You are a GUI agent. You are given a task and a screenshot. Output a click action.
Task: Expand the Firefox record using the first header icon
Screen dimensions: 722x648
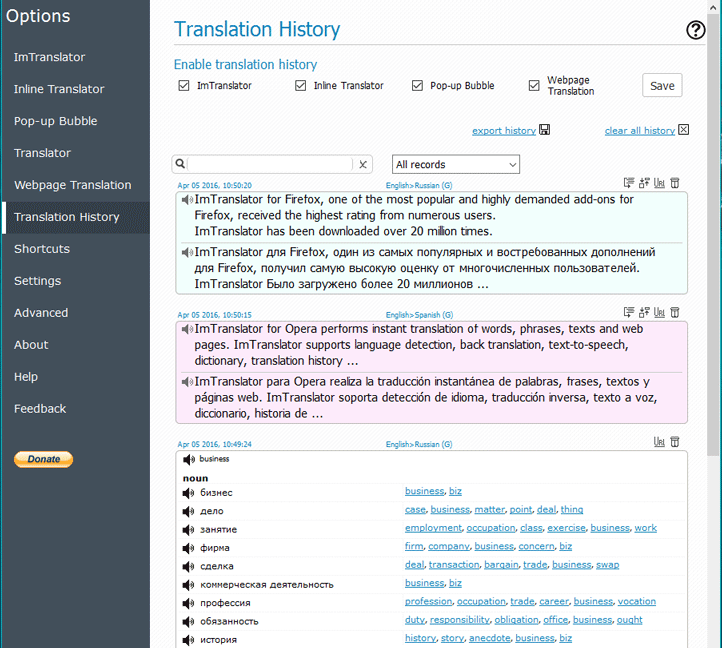(628, 183)
